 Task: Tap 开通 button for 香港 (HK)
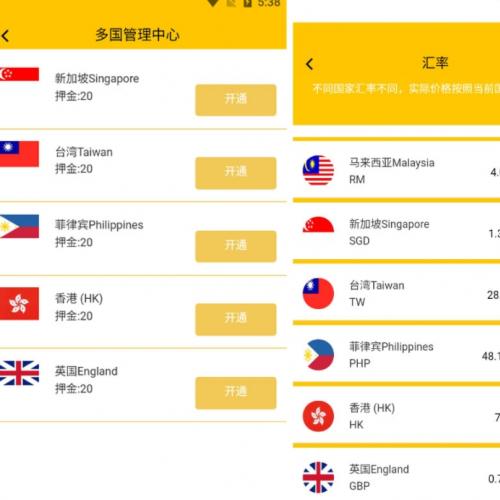236,319
